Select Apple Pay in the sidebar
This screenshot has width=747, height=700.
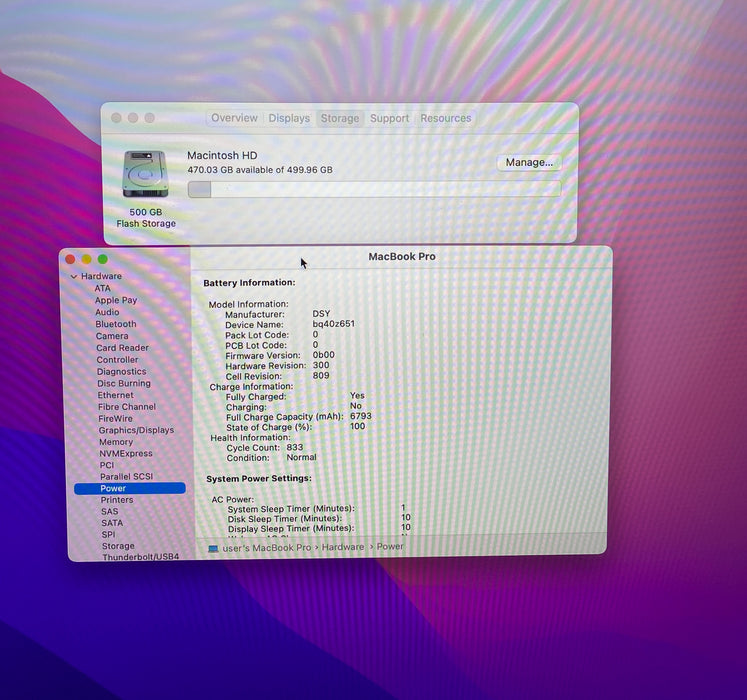pos(116,300)
